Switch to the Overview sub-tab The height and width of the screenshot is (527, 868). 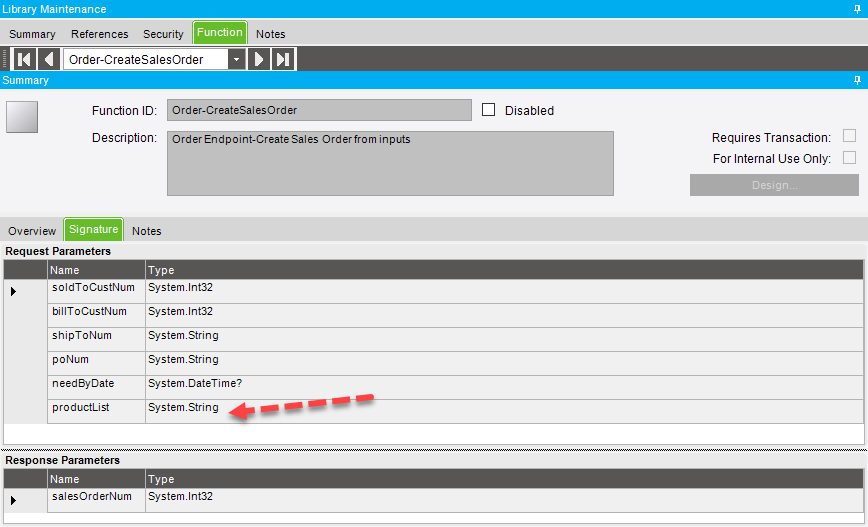tap(32, 231)
